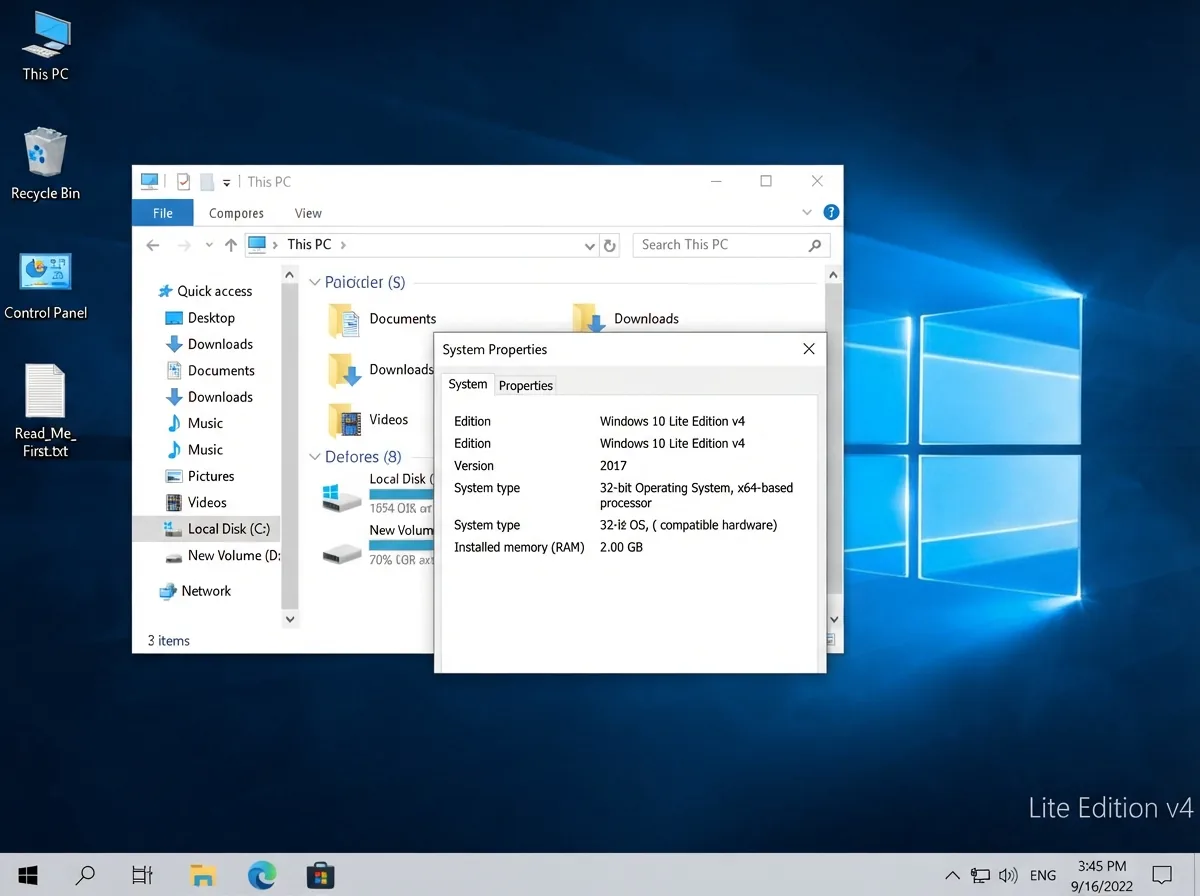The width and height of the screenshot is (1200, 896).
Task: Expand the address bar history dropdown
Action: (x=589, y=246)
